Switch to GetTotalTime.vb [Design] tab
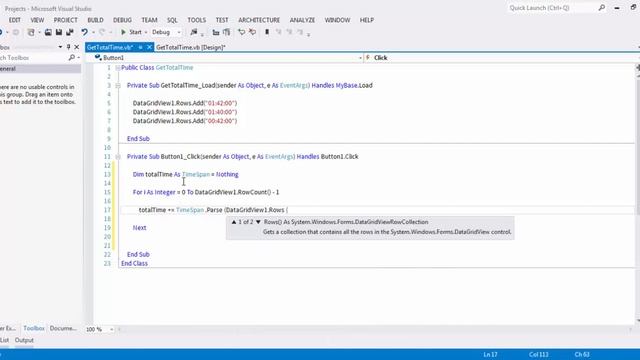640x360 pixels. click(x=191, y=47)
